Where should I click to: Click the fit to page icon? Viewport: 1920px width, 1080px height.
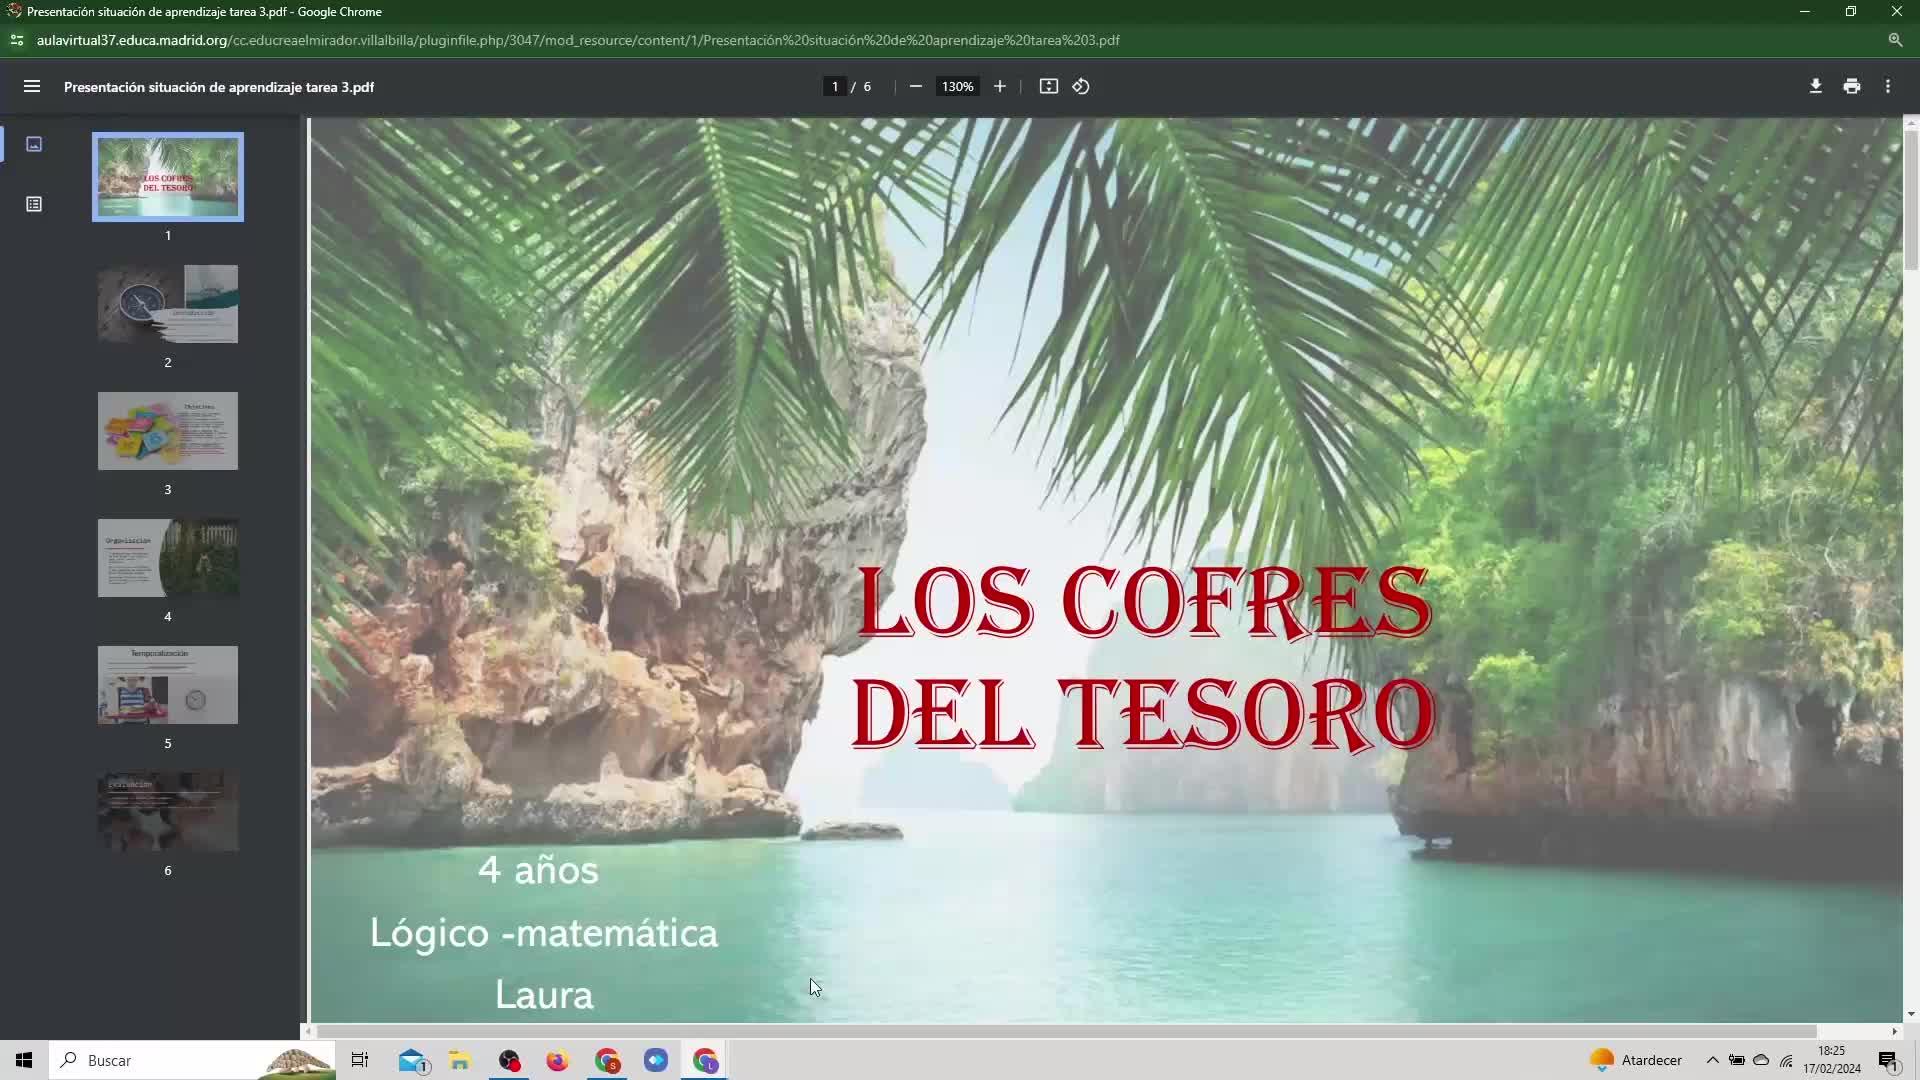(1048, 87)
